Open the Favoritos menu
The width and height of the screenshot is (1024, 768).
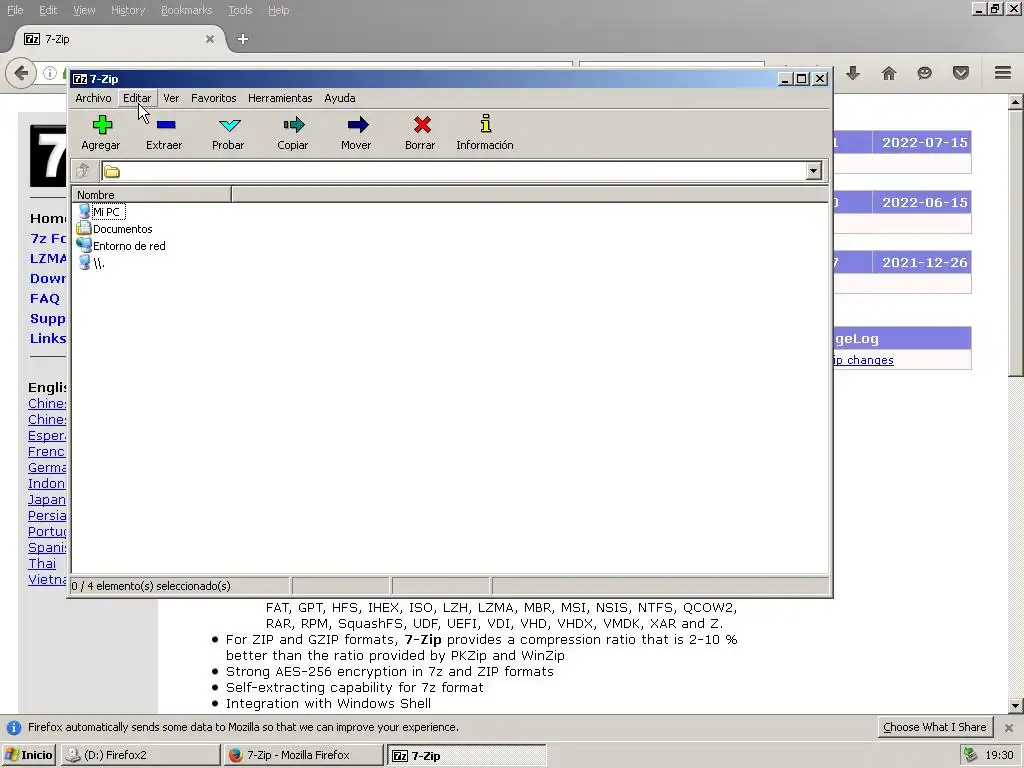[x=214, y=98]
